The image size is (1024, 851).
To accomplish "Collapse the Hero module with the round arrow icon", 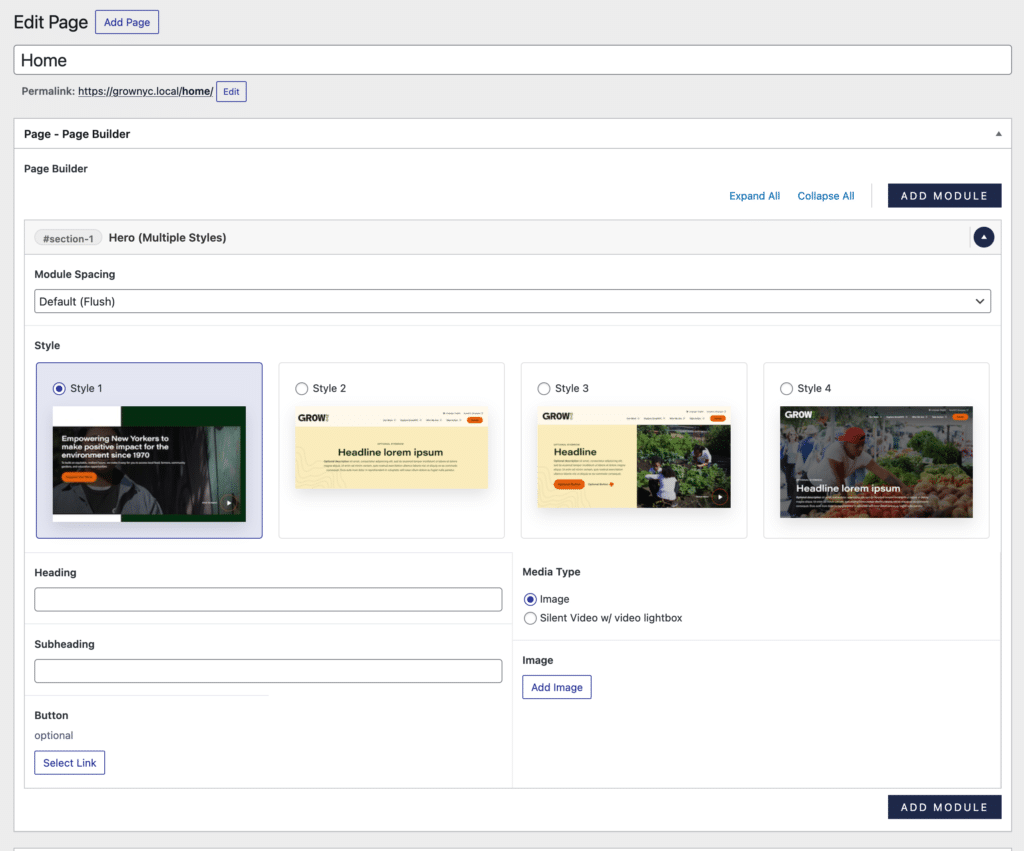I will pos(984,237).
